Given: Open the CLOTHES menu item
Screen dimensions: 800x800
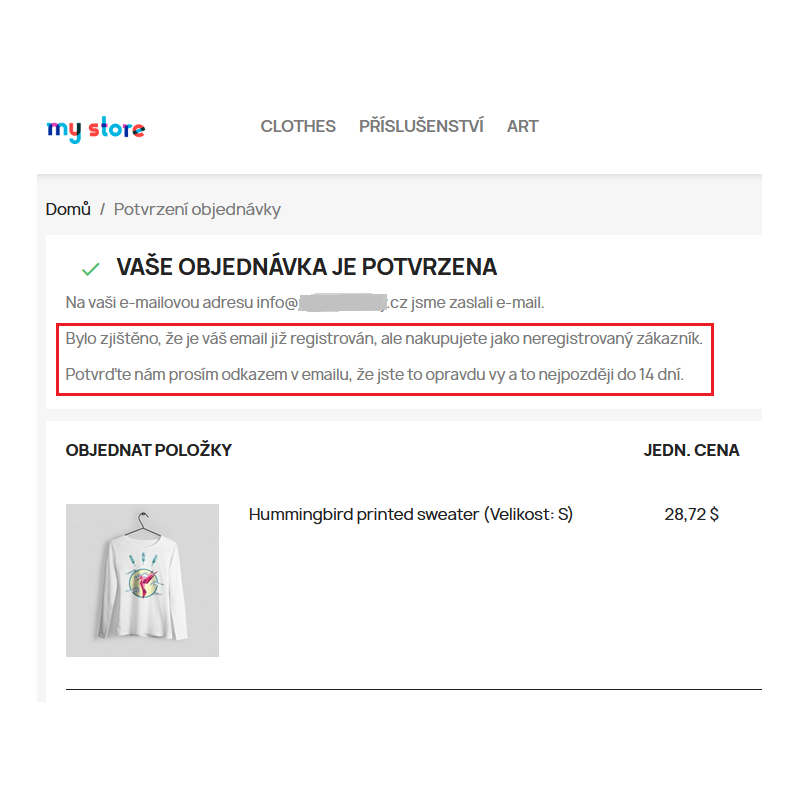Looking at the screenshot, I should coord(298,126).
